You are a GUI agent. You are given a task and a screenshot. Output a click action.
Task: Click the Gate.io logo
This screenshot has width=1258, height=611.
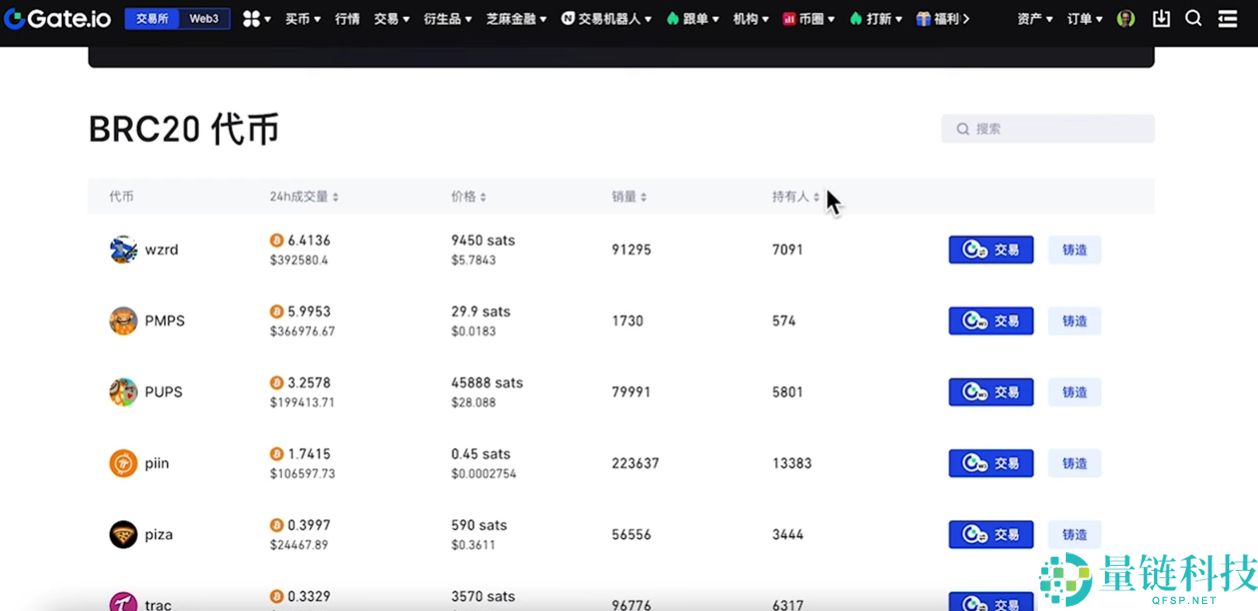click(x=55, y=18)
